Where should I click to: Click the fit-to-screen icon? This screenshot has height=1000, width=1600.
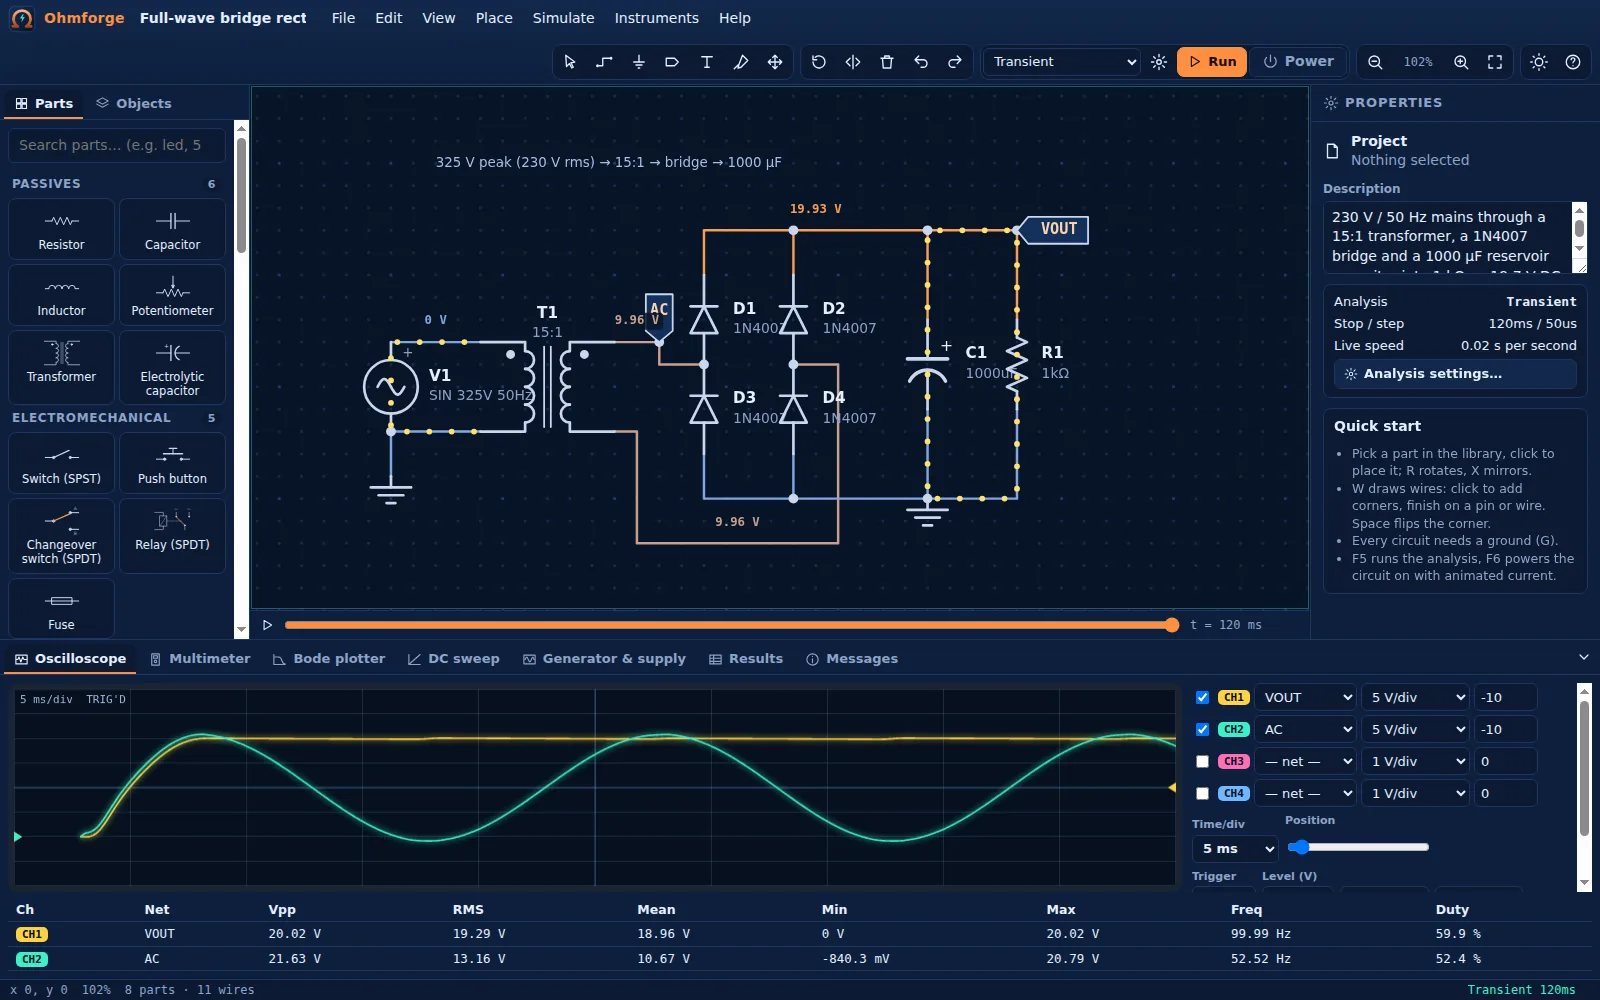click(1495, 62)
